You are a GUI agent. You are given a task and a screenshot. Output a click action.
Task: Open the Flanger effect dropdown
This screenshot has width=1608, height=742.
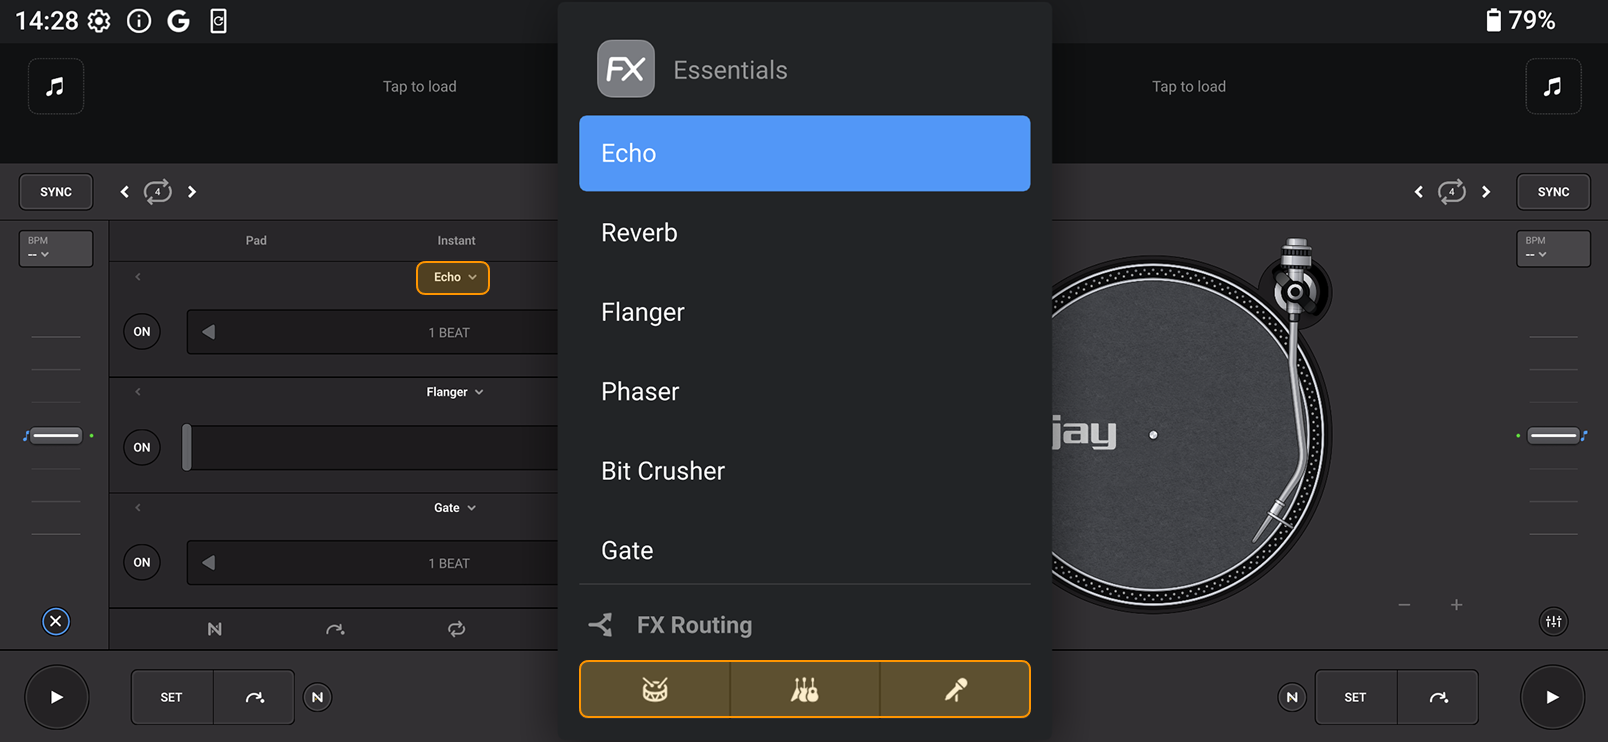coord(455,392)
